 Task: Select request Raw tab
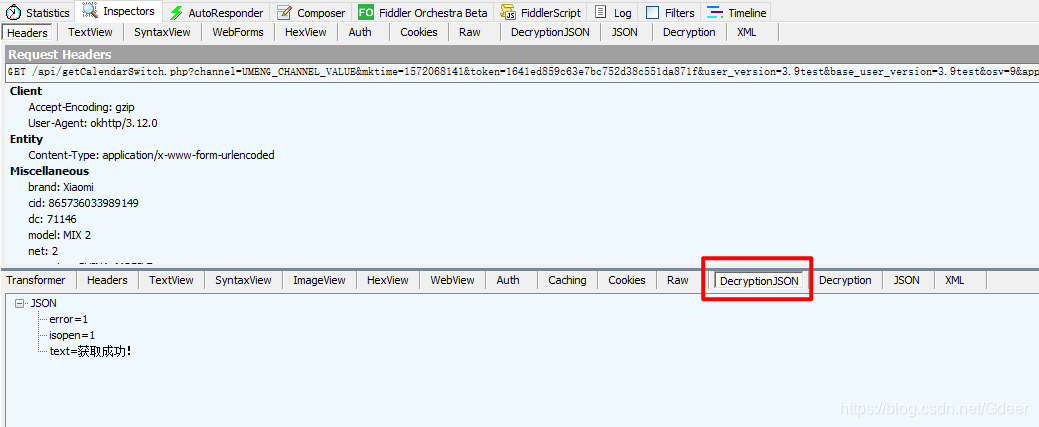click(x=470, y=32)
